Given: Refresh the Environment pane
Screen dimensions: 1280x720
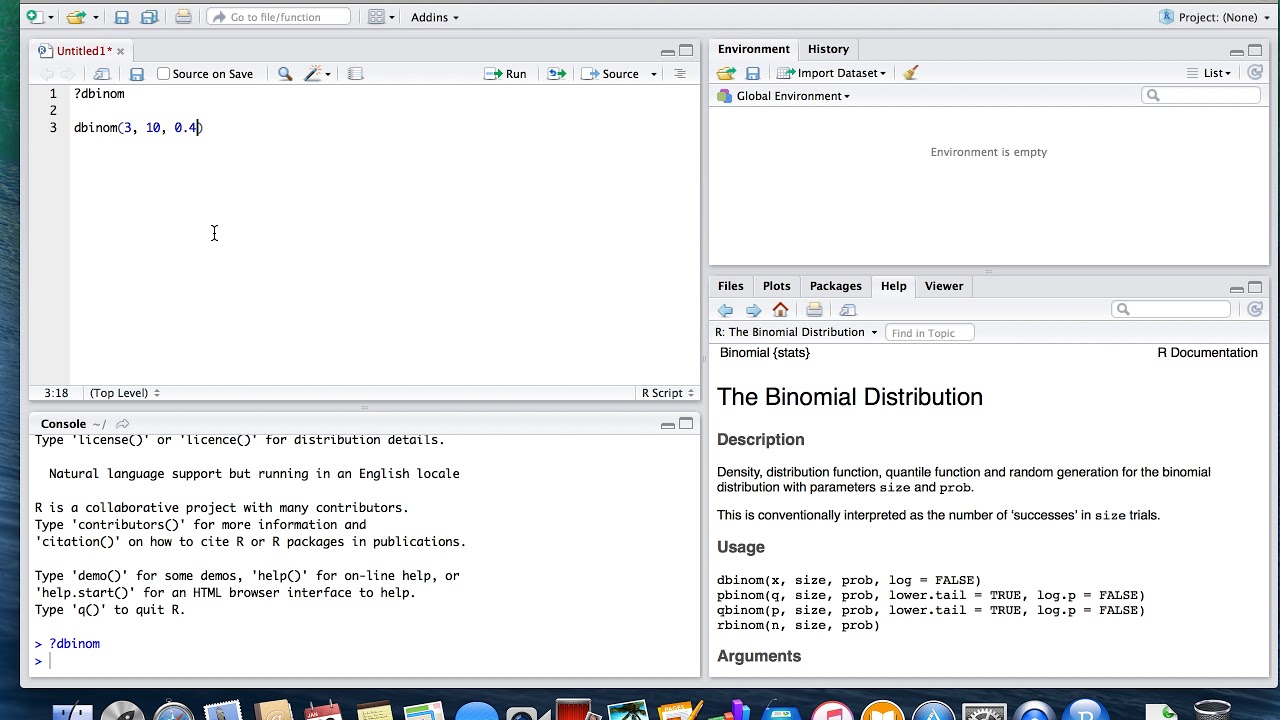Looking at the screenshot, I should pos(1255,73).
